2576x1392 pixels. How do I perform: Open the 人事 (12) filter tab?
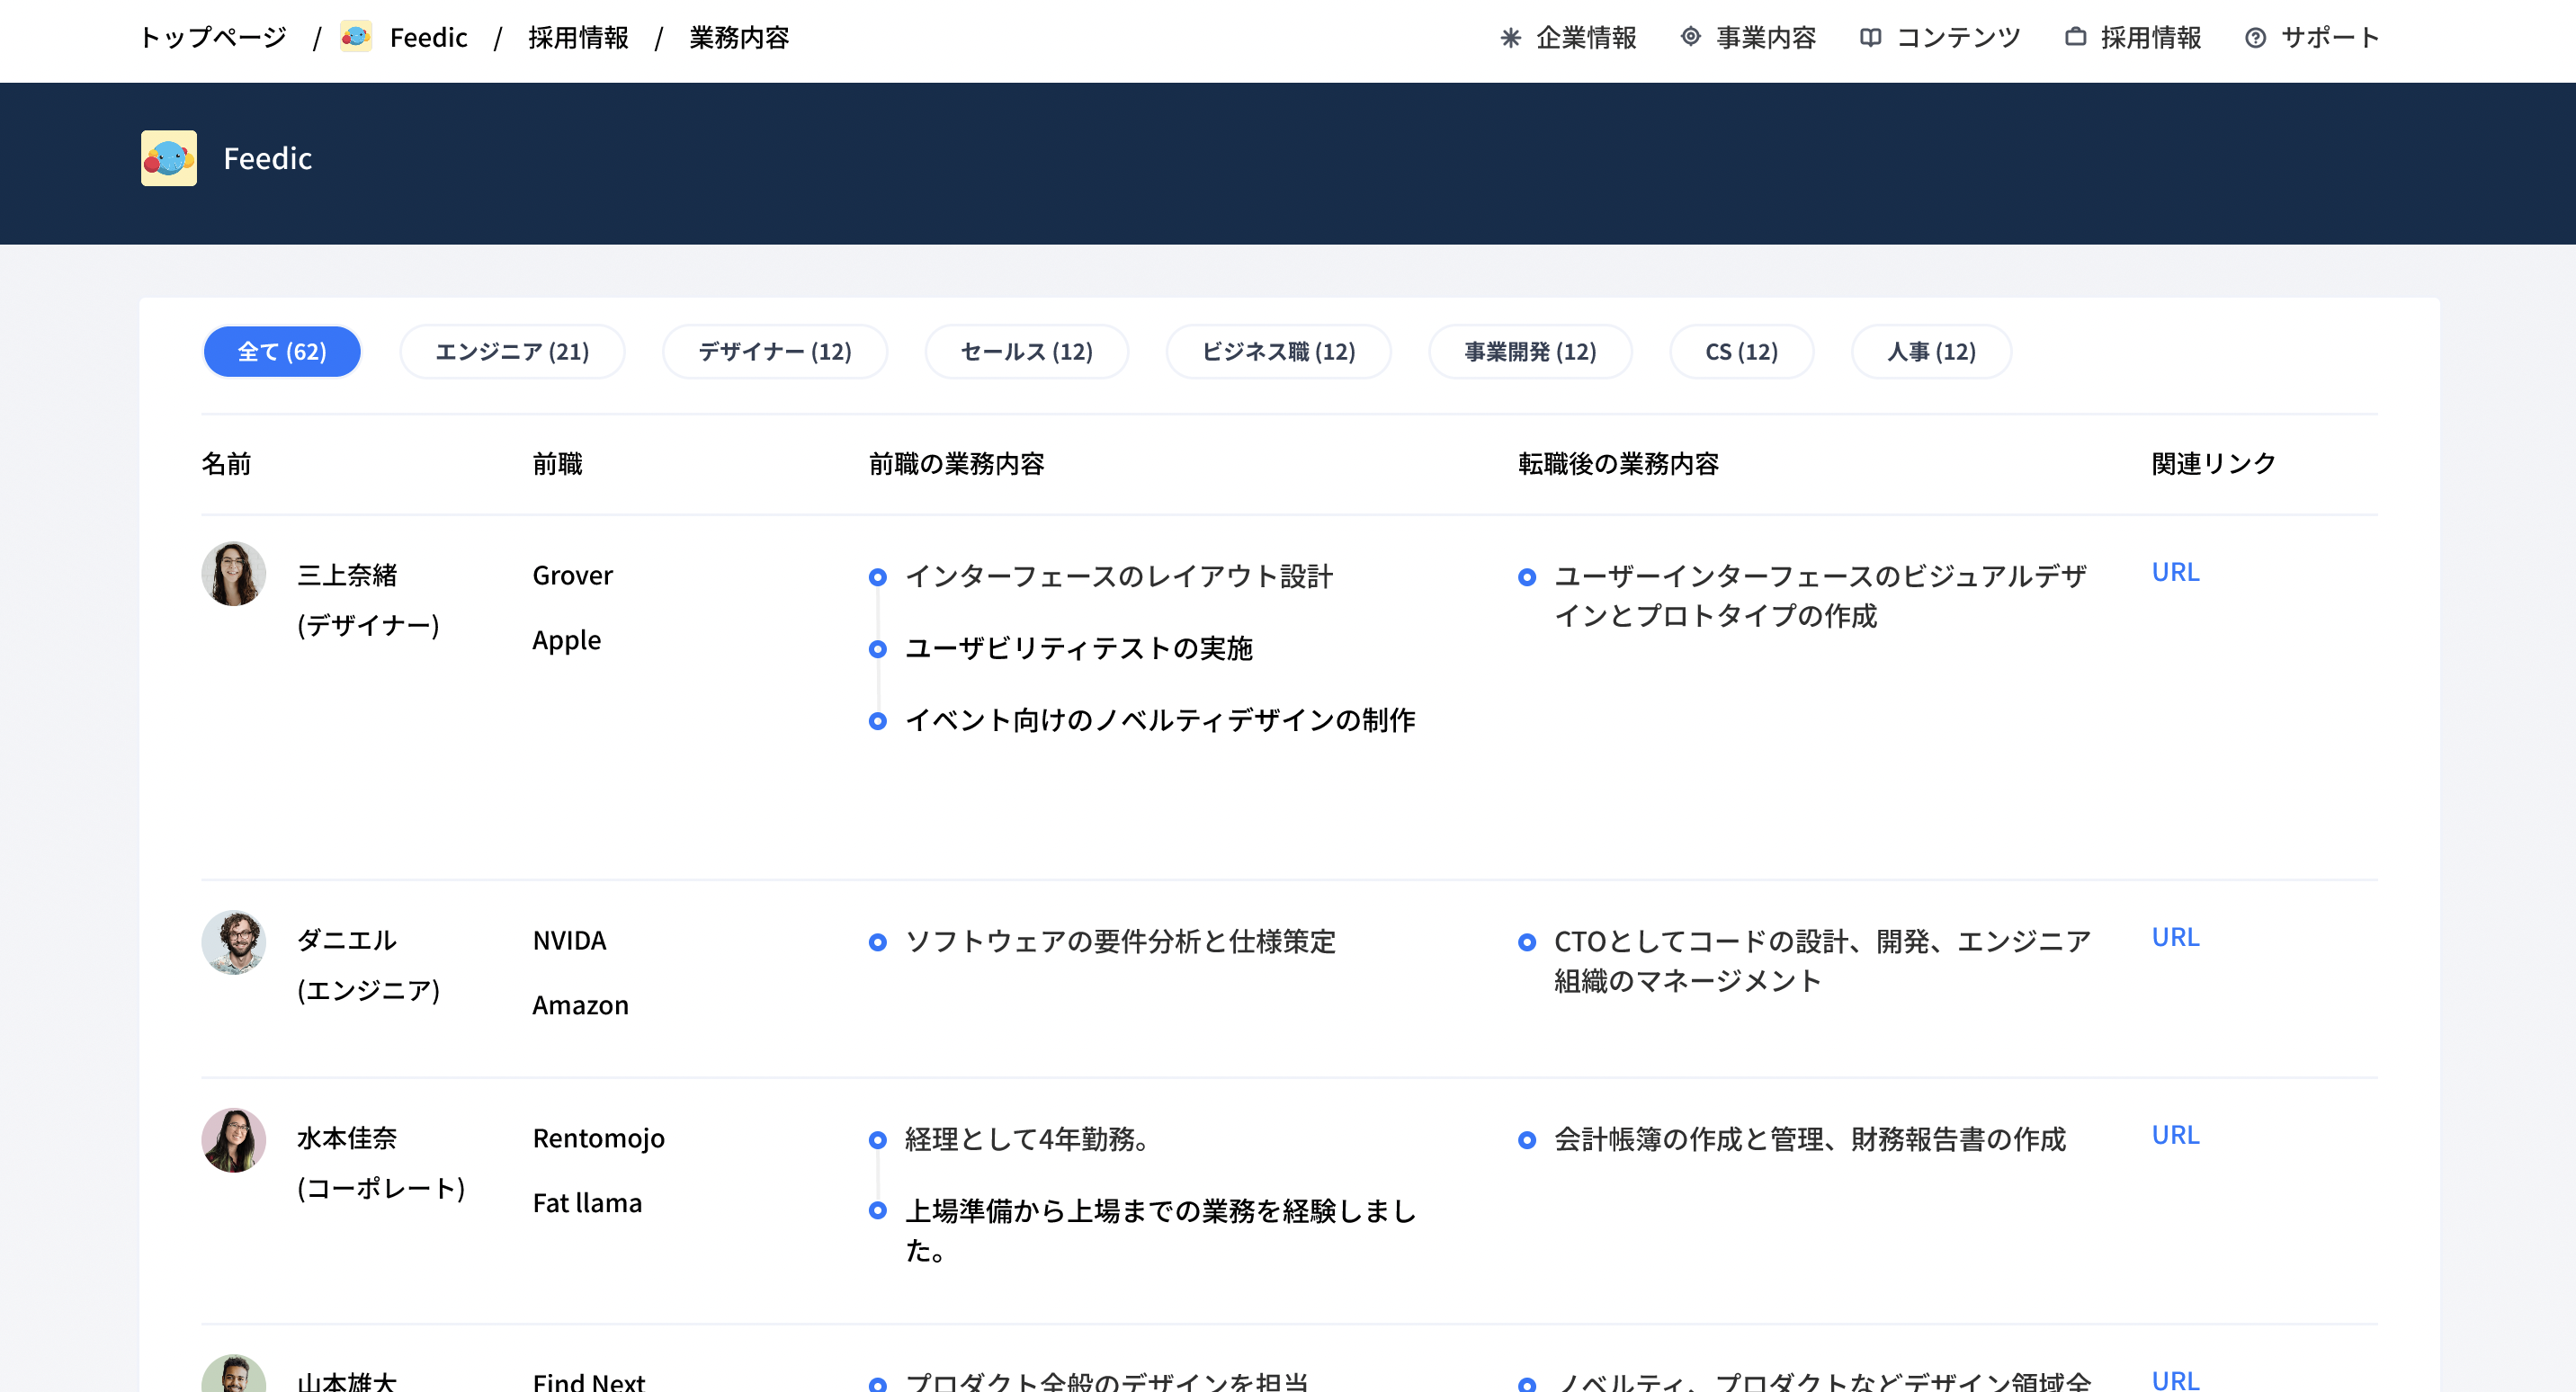pyautogui.click(x=1931, y=352)
